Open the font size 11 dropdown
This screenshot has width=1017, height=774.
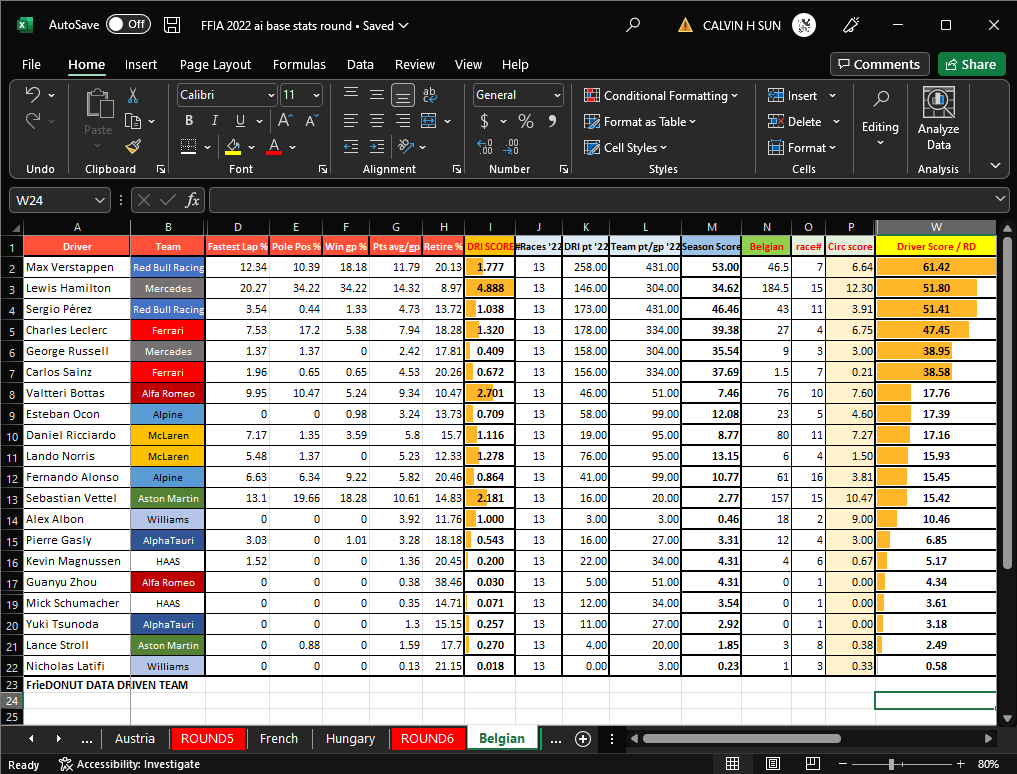pos(317,95)
